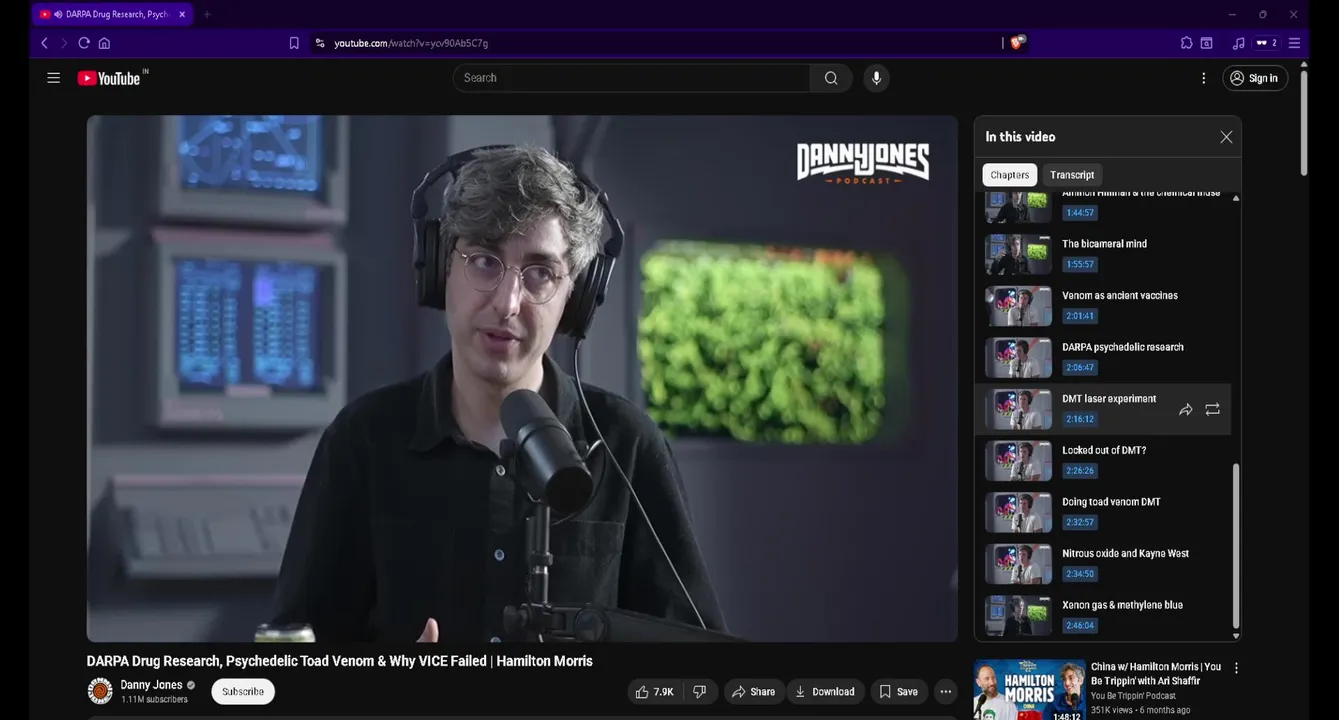The image size is (1339, 720).
Task: Save the video to a playlist
Action: 898,692
